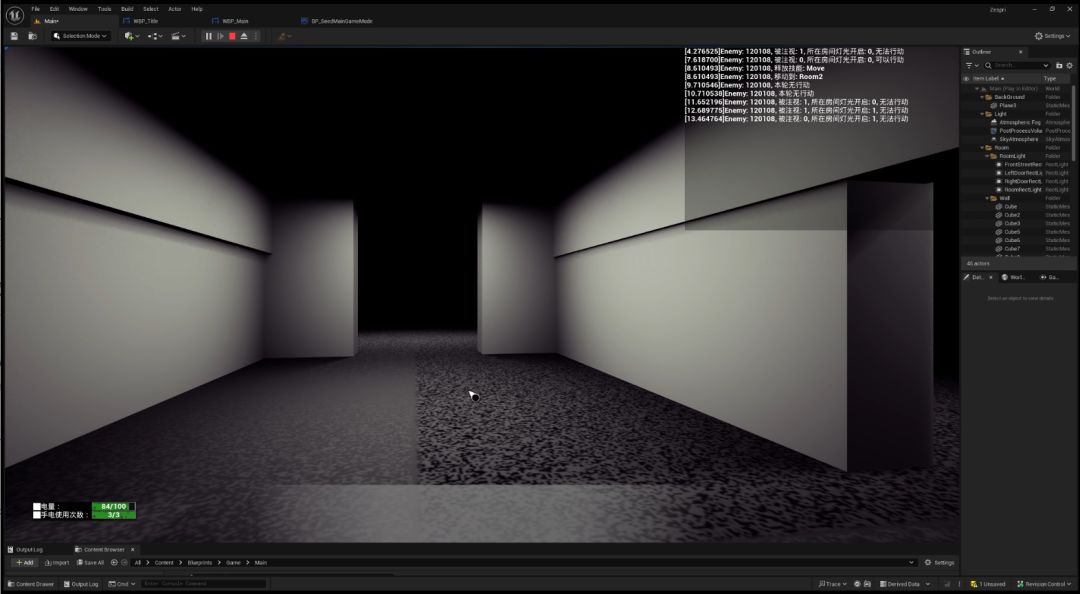
Task: Open the Selection Mode dropdown
Action: pyautogui.click(x=80, y=36)
